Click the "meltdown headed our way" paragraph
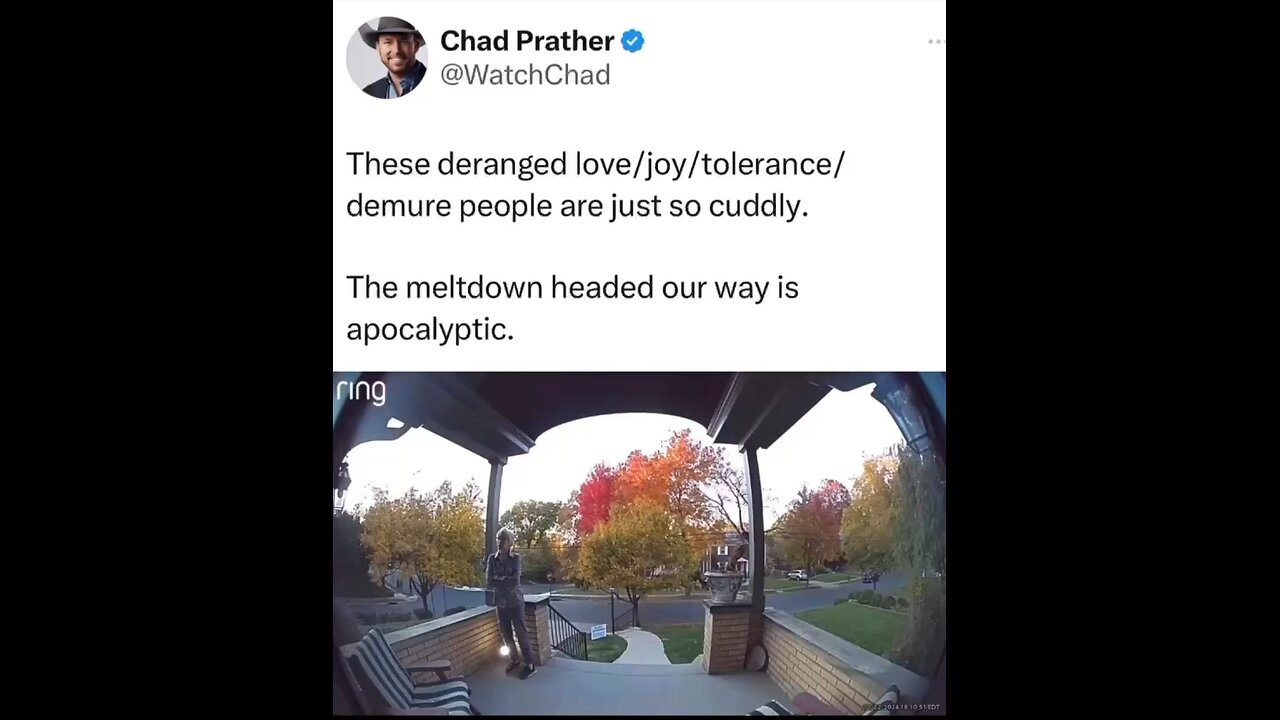This screenshot has width=1280, height=720. [572, 308]
